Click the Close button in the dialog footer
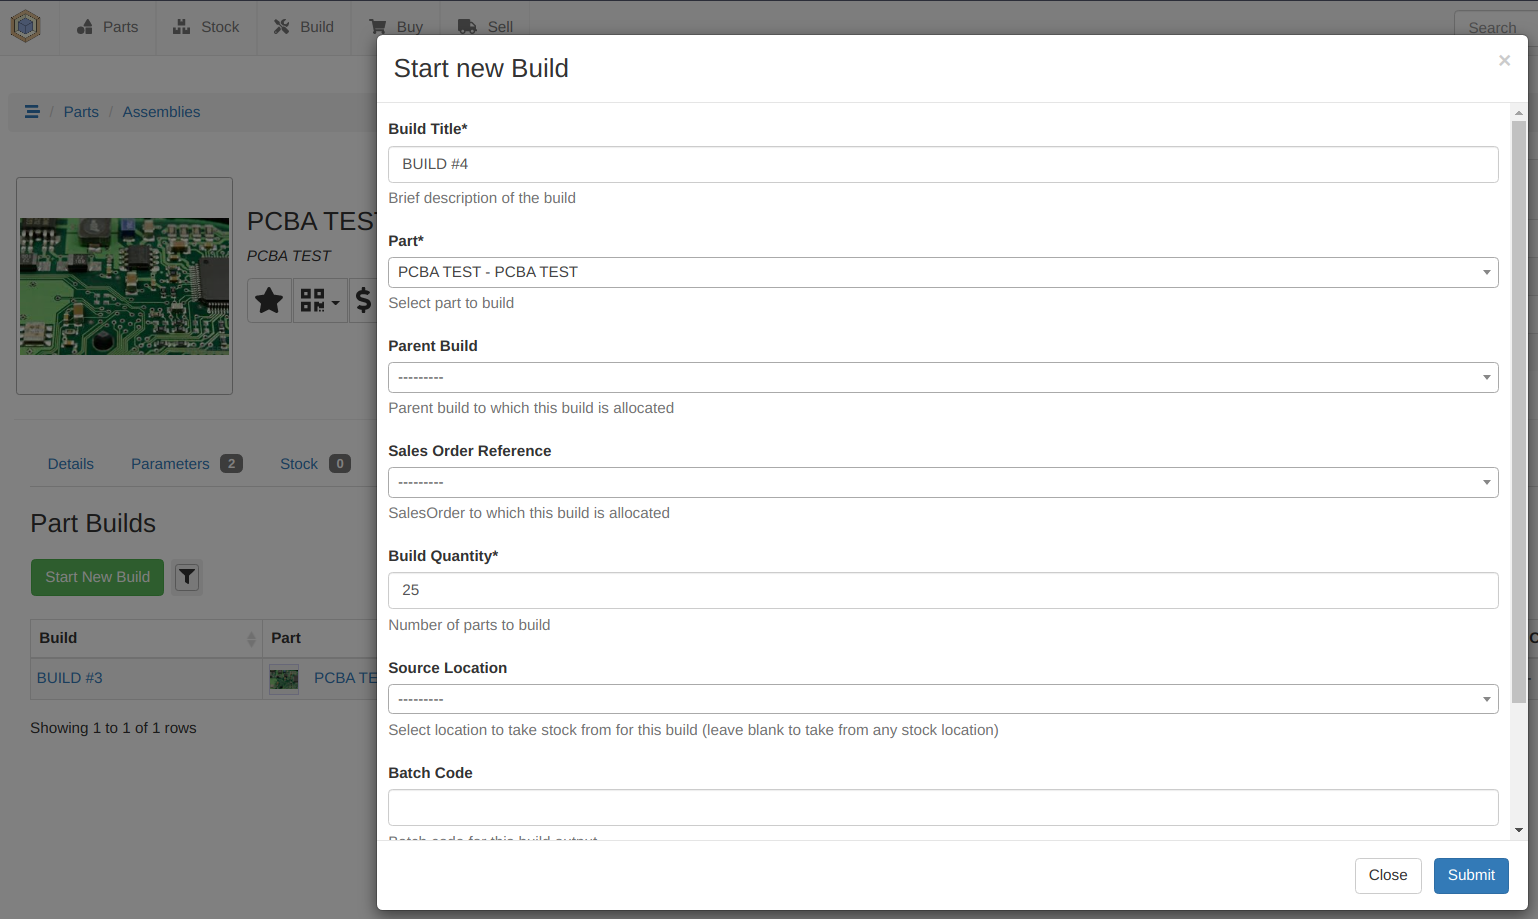This screenshot has width=1538, height=919. 1387,875
